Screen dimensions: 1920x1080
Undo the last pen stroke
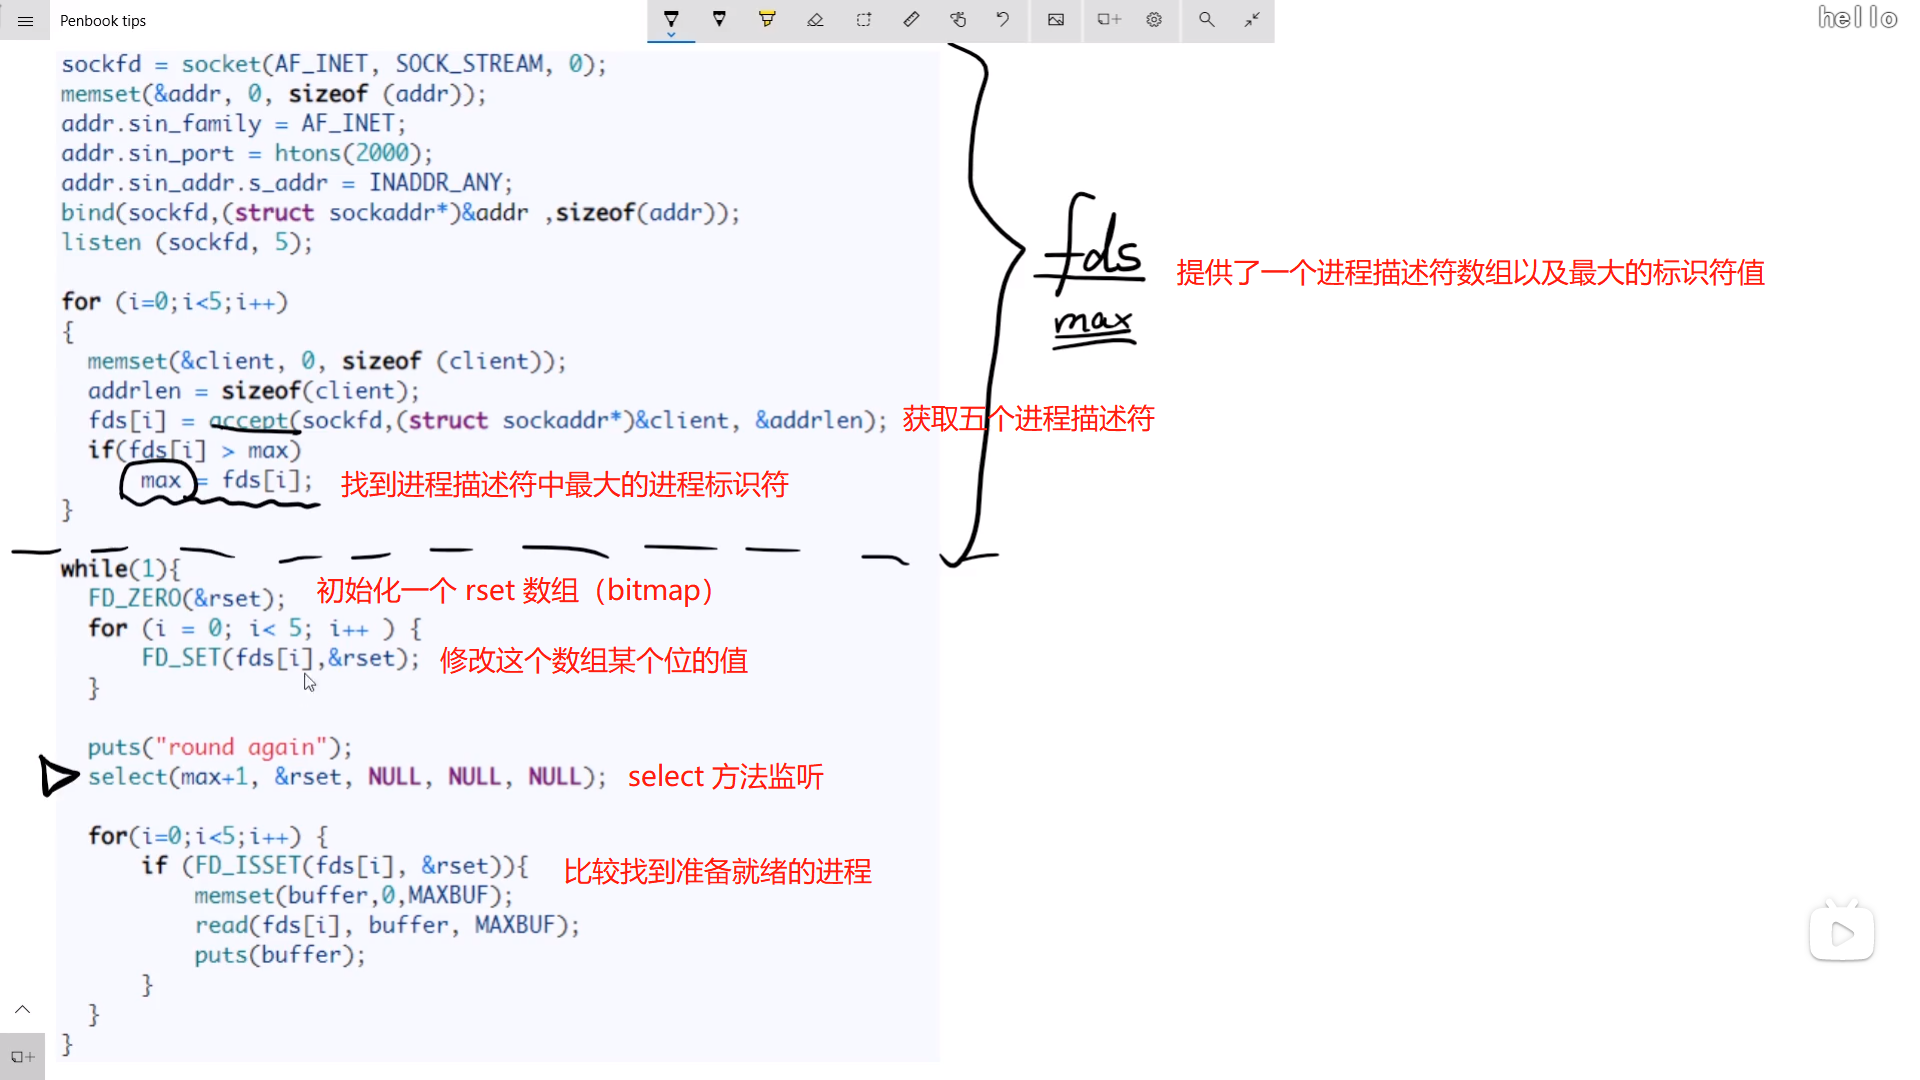point(1003,19)
